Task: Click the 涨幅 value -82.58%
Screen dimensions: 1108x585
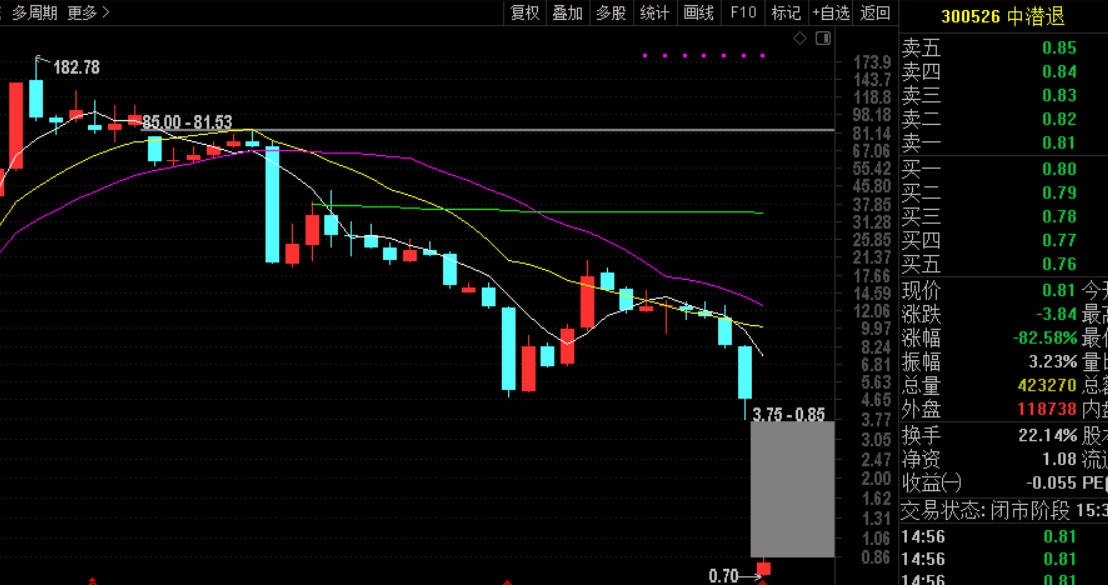Action: point(1044,338)
